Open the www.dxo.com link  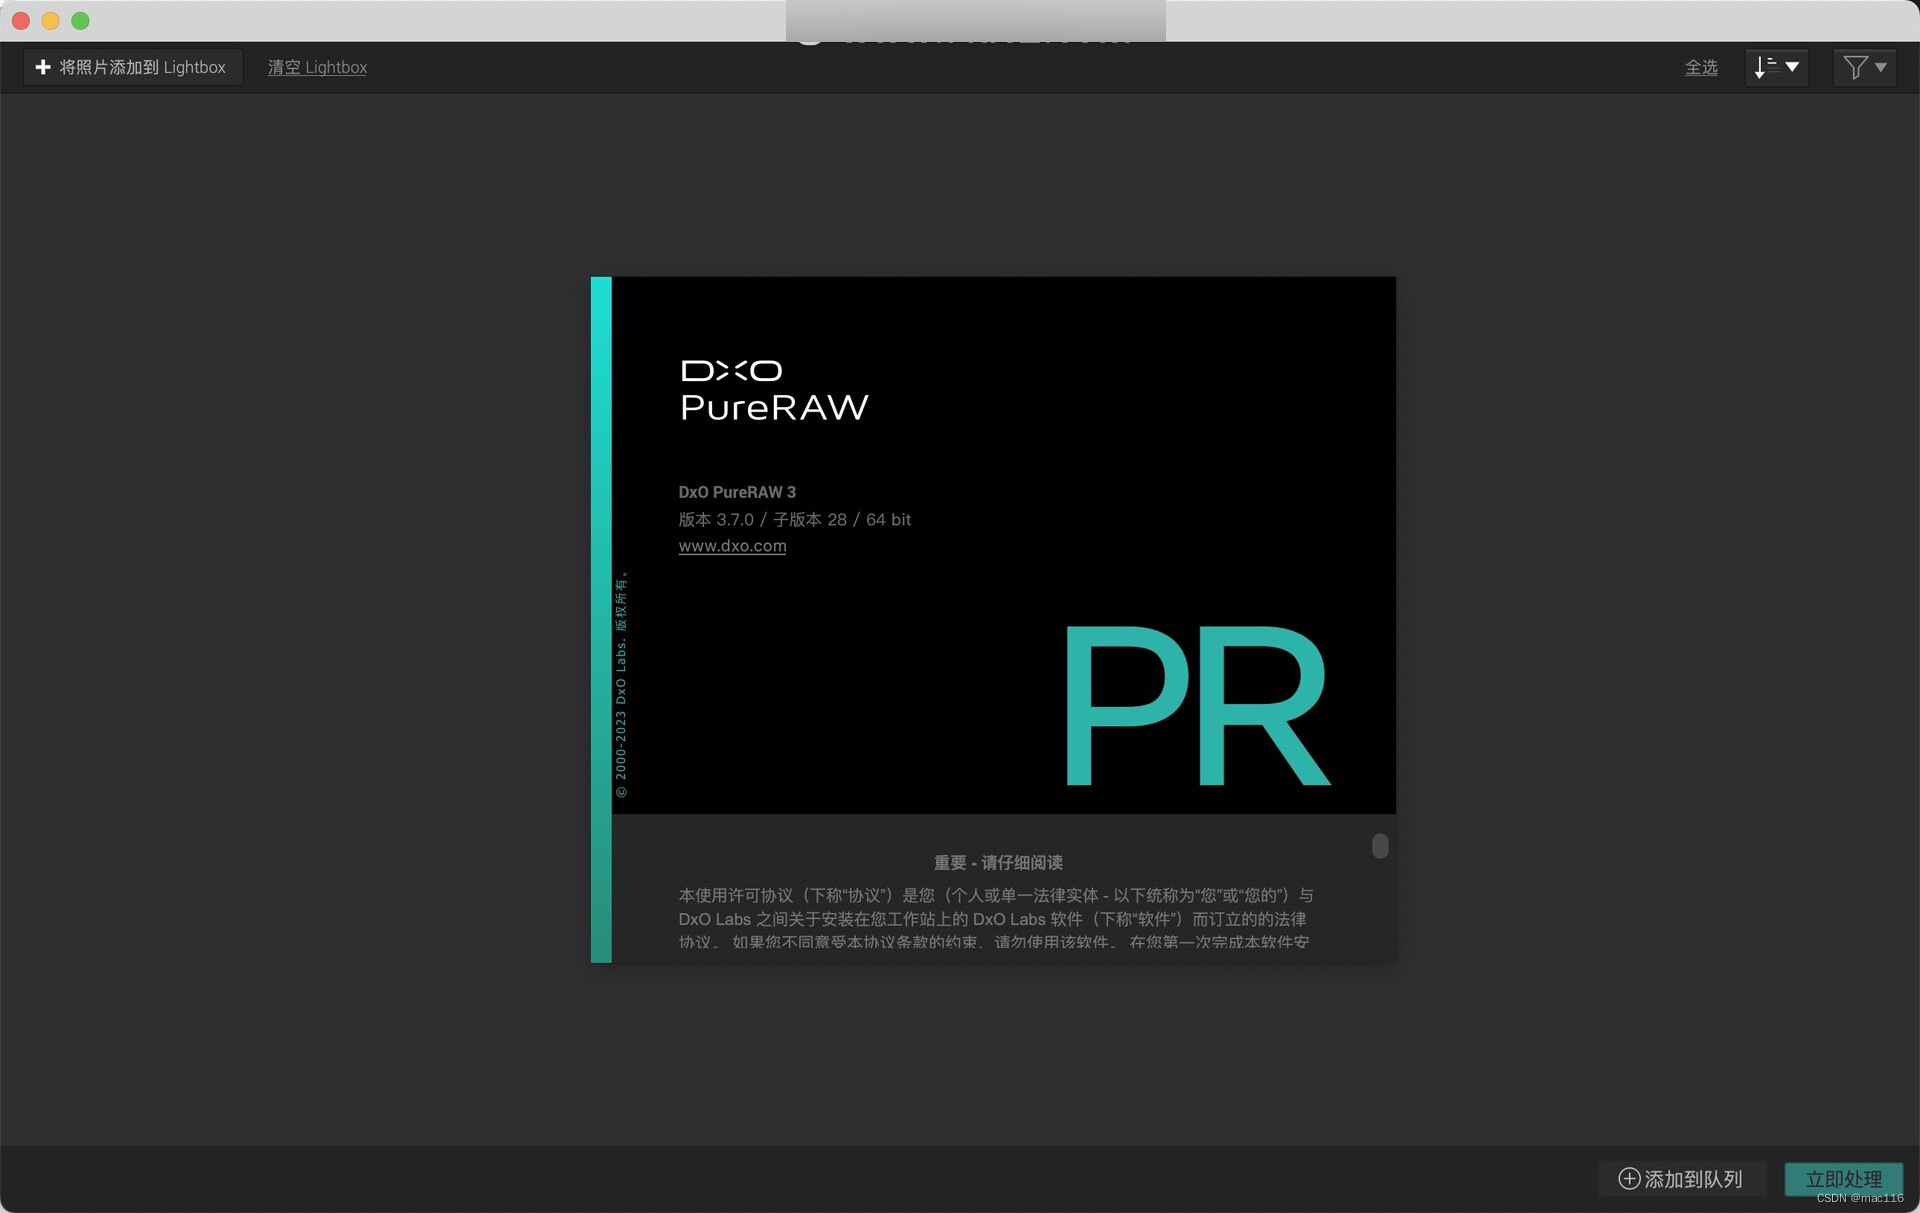(x=732, y=546)
